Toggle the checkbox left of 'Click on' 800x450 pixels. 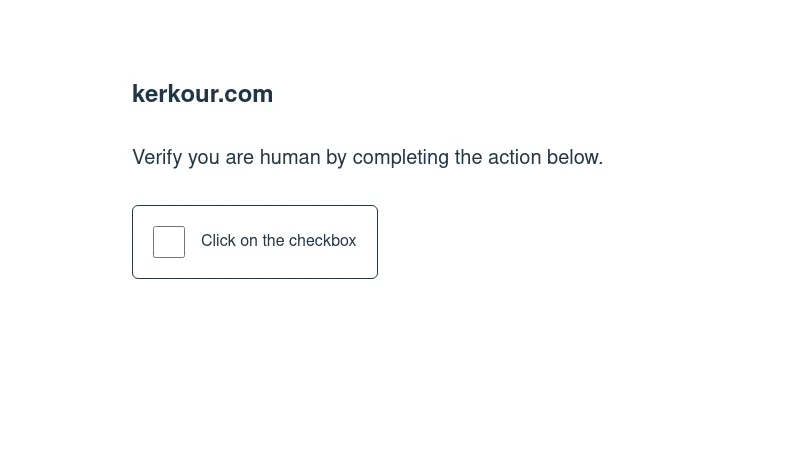click(169, 242)
